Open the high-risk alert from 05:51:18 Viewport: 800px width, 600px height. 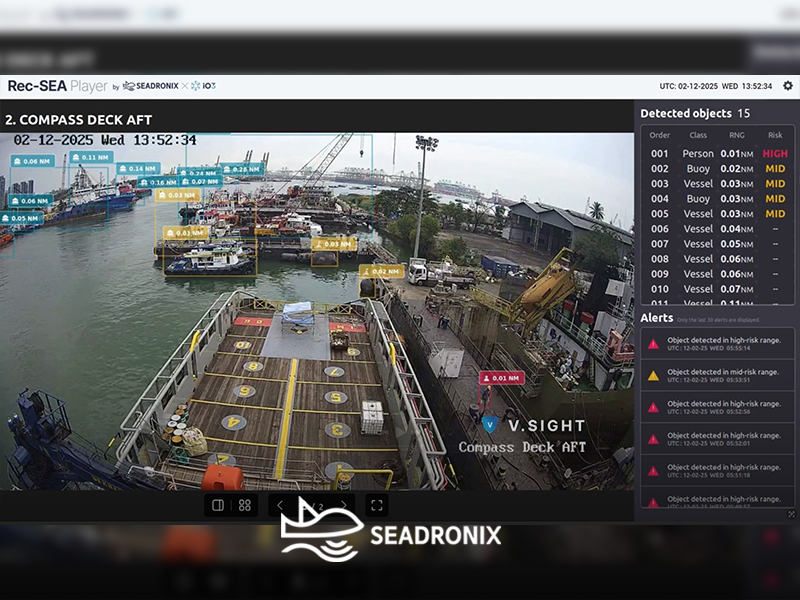click(717, 471)
